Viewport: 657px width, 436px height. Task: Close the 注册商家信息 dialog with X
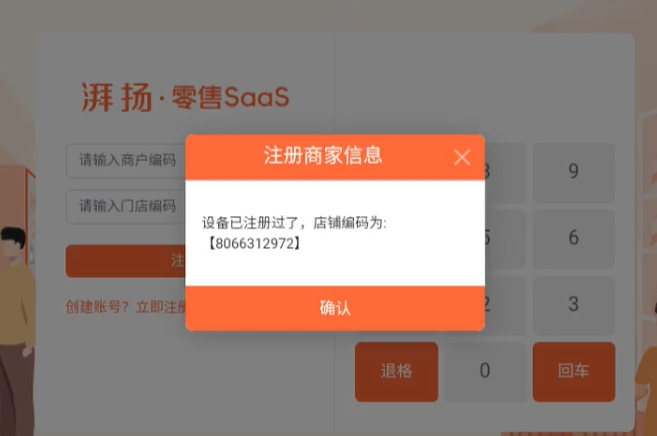point(462,157)
